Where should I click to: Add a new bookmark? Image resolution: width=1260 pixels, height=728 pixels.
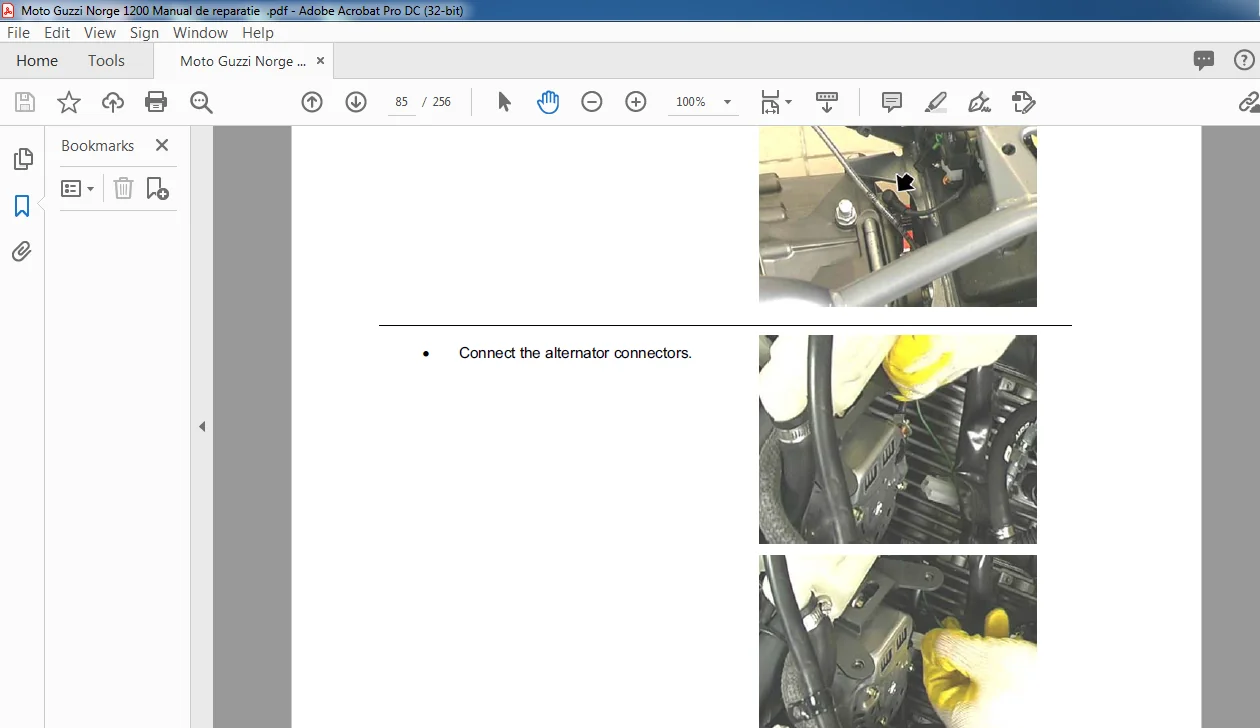coord(158,188)
